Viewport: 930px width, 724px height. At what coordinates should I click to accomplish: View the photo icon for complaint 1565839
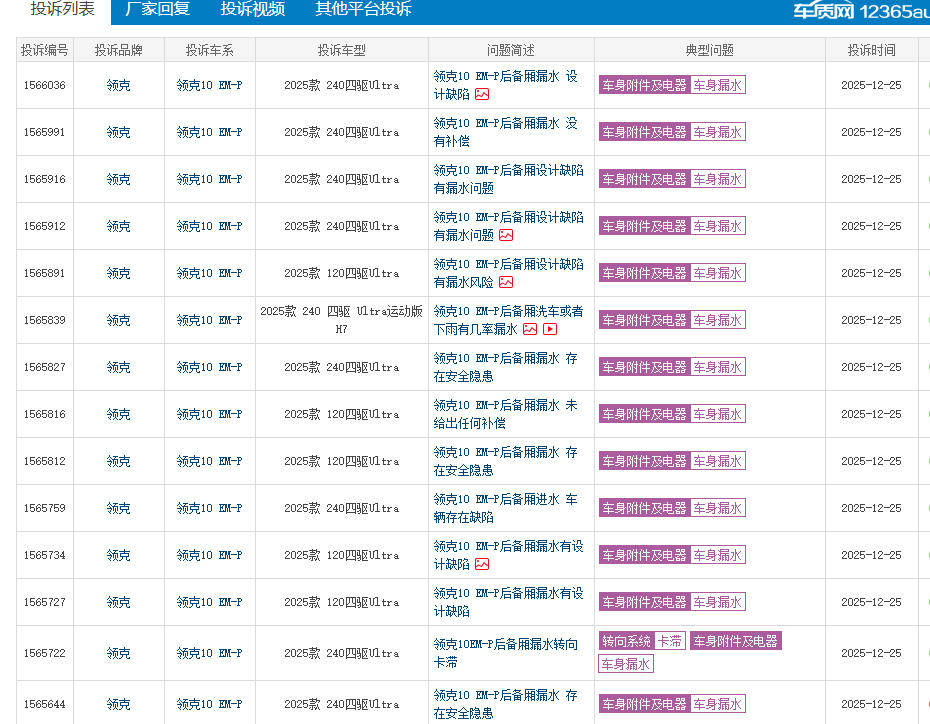(530, 329)
